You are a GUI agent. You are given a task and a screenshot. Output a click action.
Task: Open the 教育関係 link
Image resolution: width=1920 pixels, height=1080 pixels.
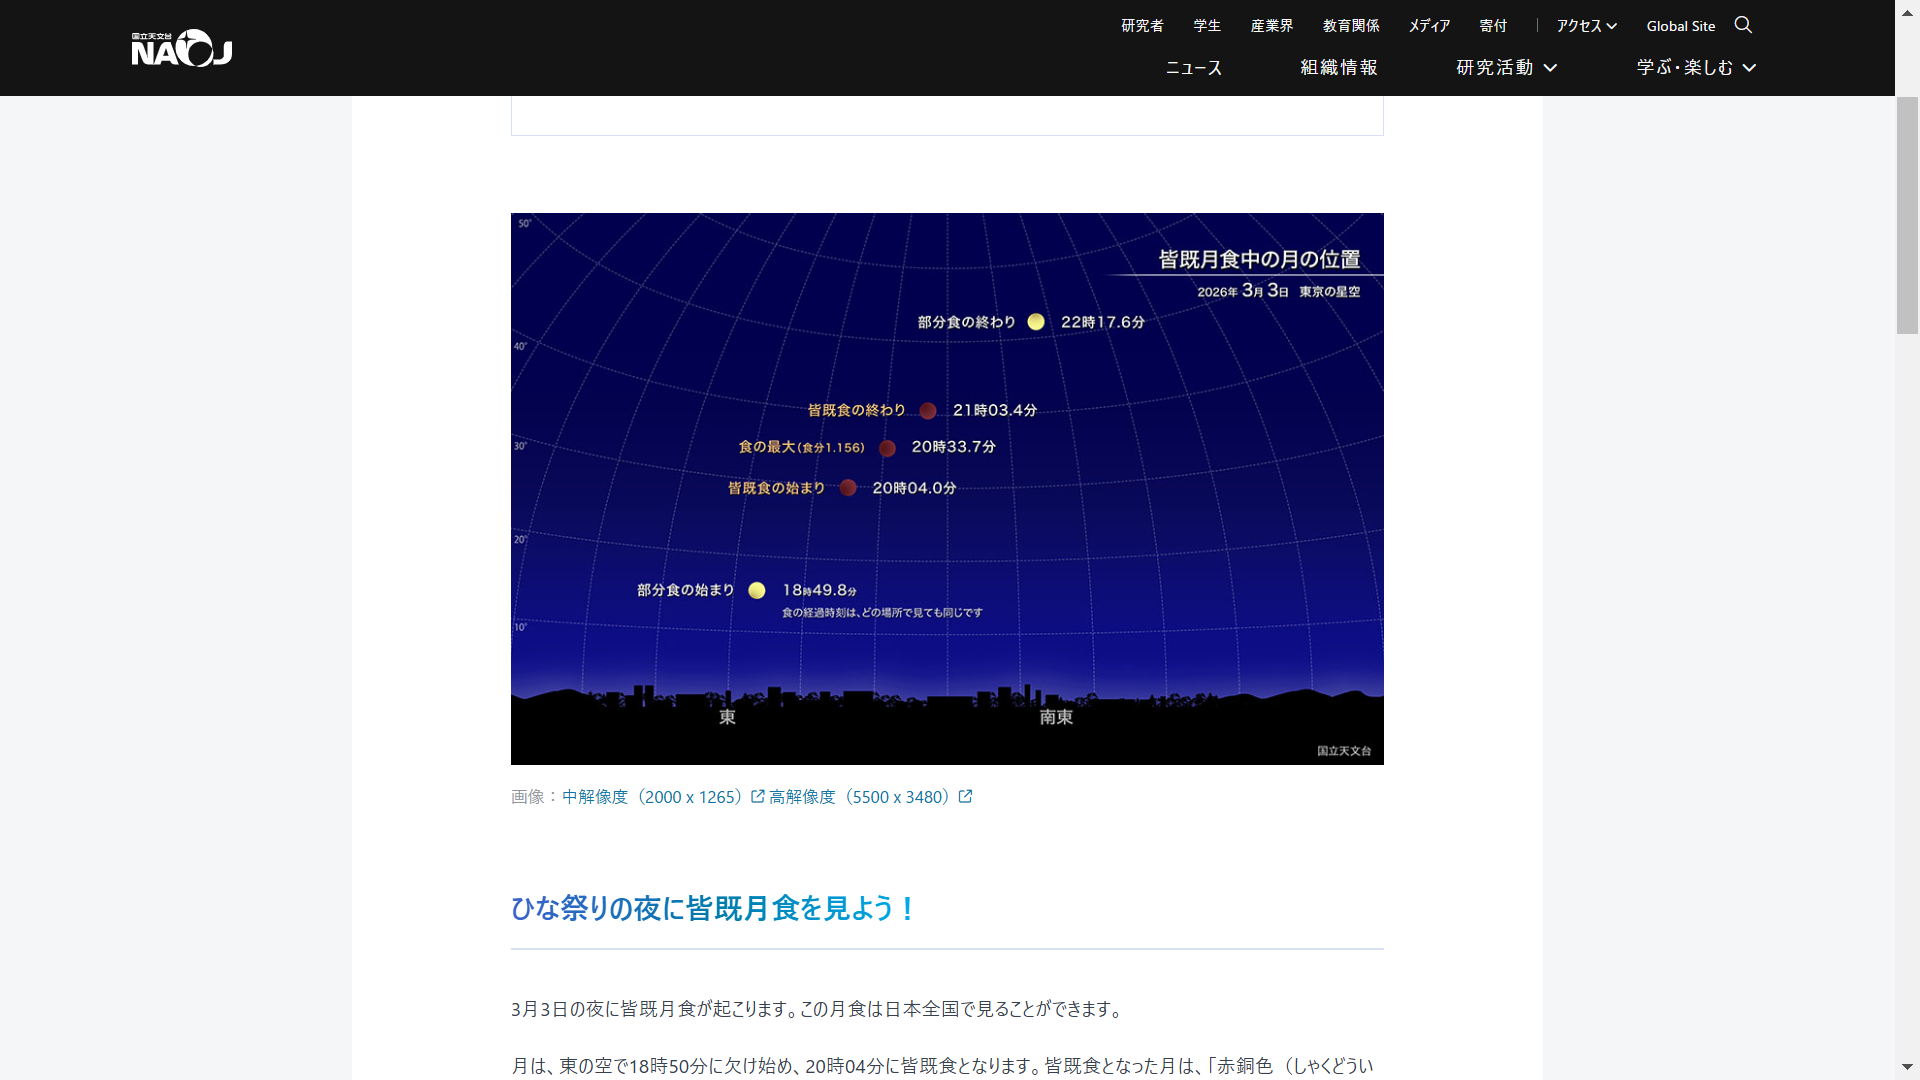tap(1351, 26)
